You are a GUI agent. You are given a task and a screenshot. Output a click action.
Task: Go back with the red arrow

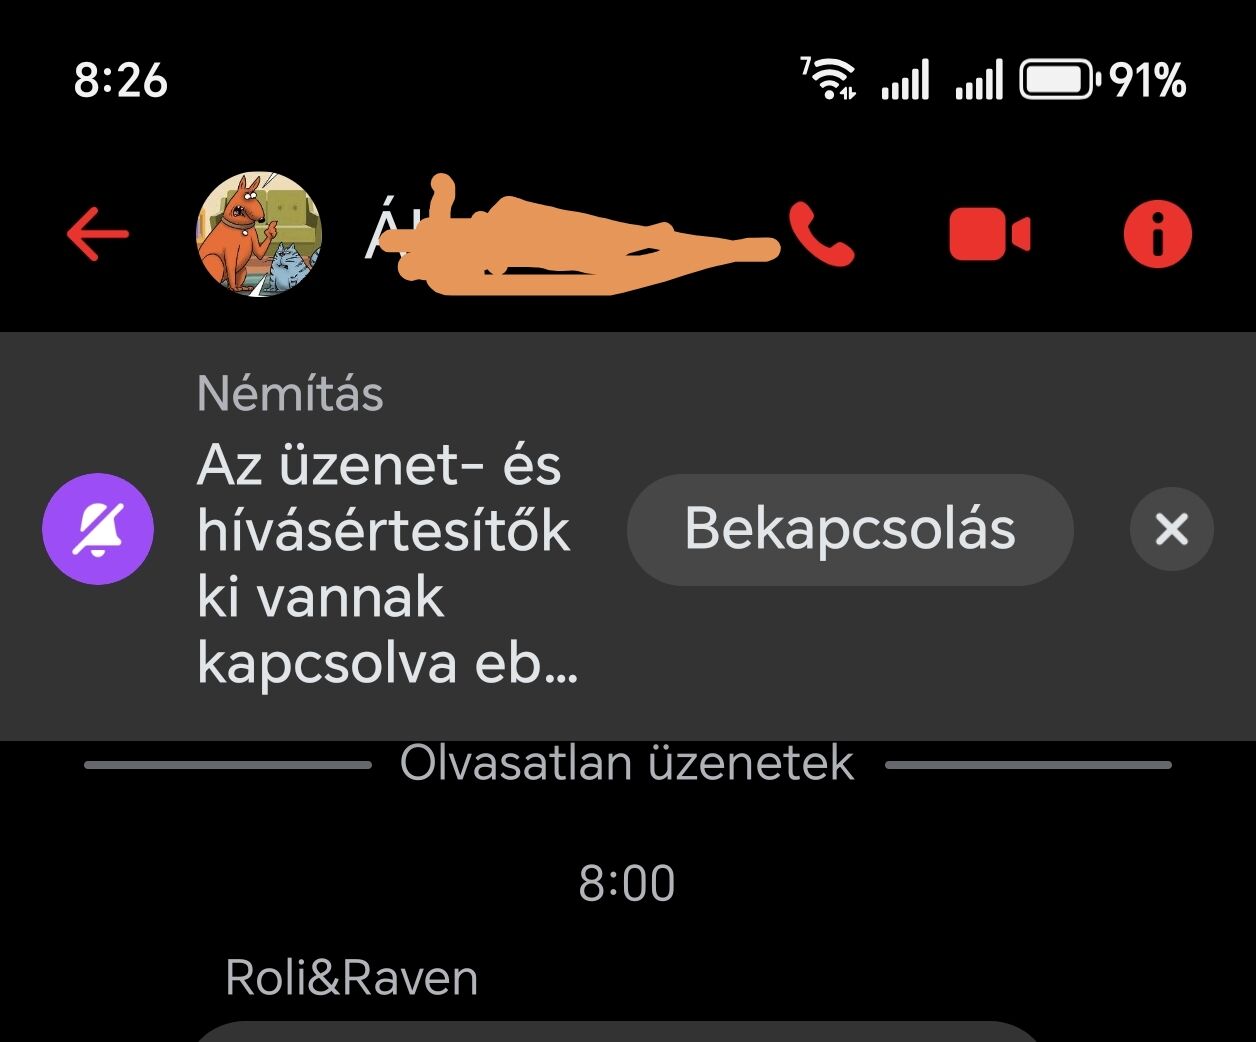click(98, 234)
